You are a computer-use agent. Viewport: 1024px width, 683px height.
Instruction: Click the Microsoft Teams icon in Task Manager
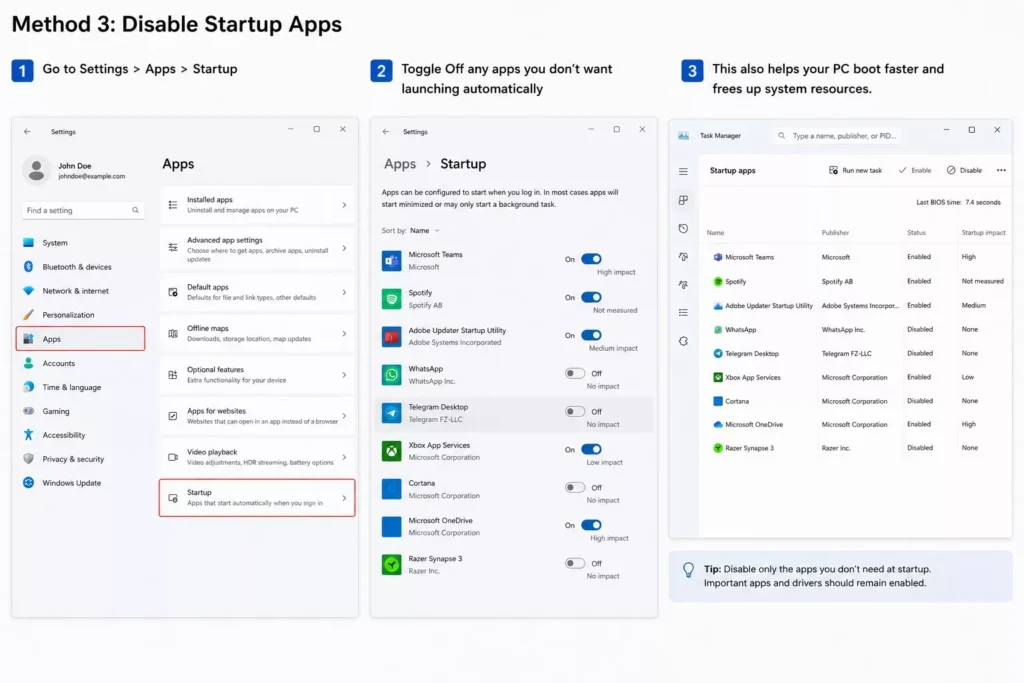pyautogui.click(x=718, y=257)
